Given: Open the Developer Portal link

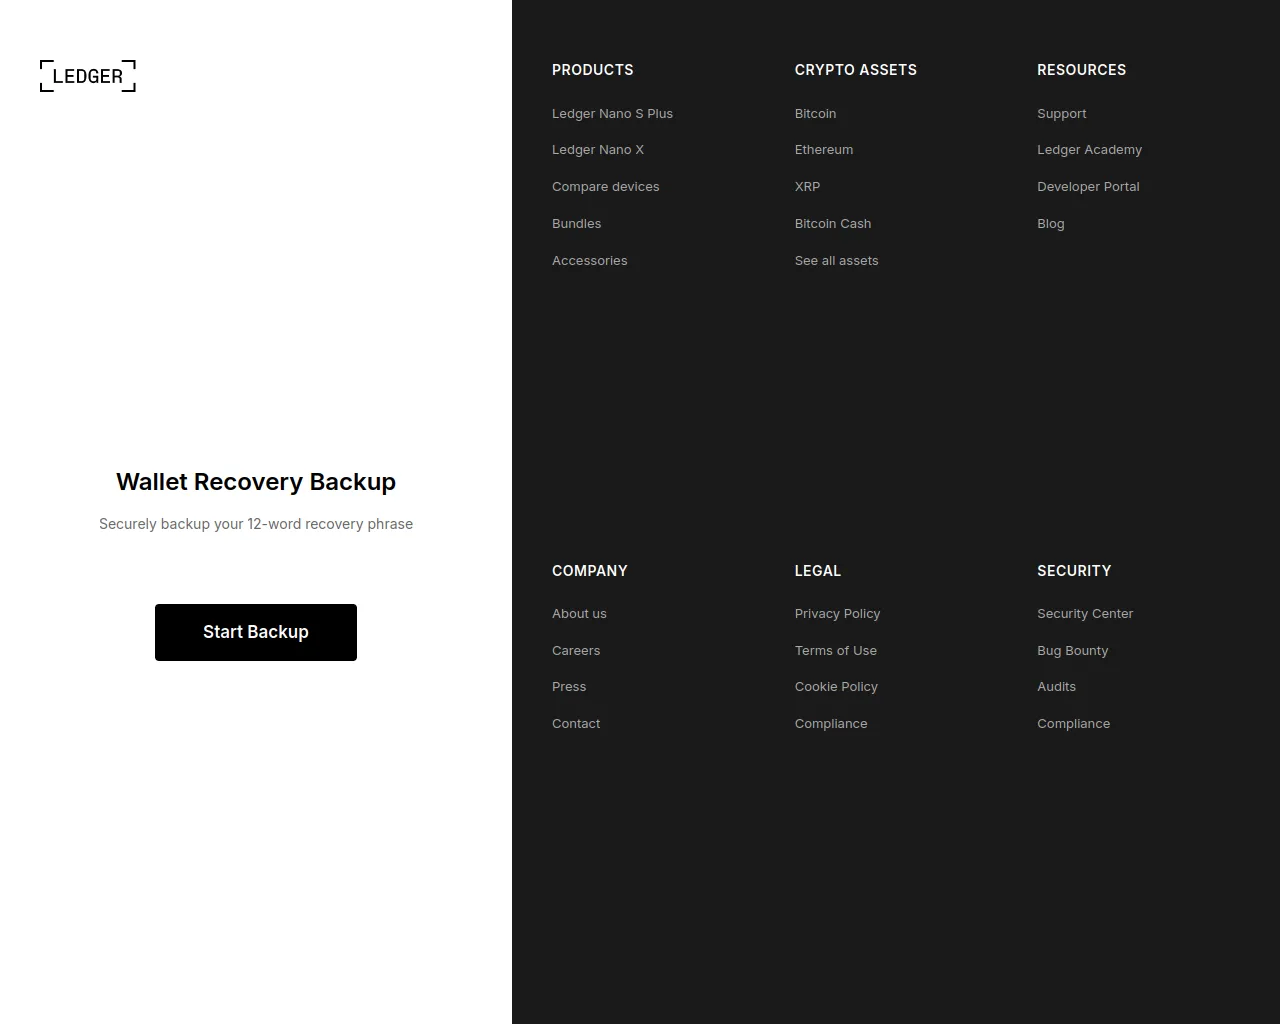Looking at the screenshot, I should tap(1088, 187).
